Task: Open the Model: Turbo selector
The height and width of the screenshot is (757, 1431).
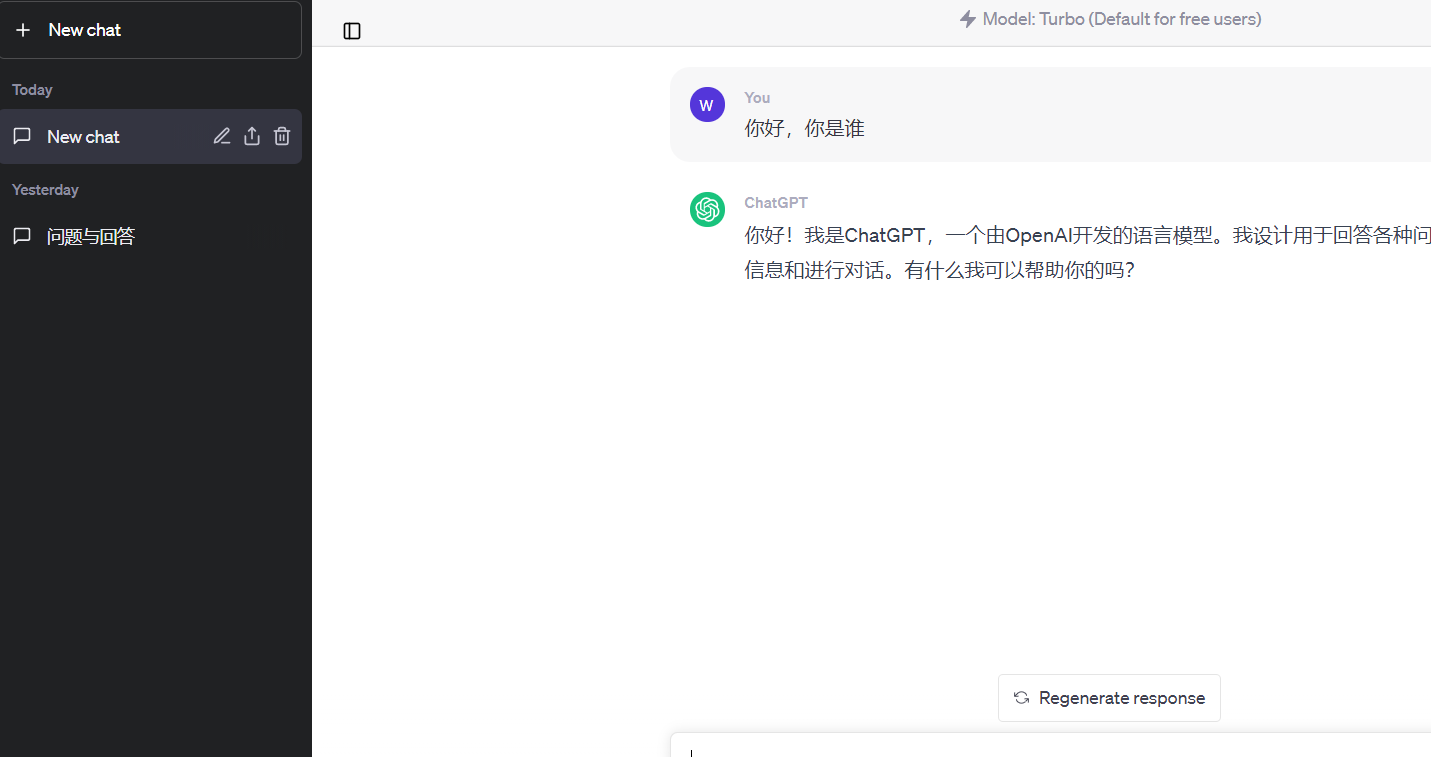Action: pos(1110,18)
